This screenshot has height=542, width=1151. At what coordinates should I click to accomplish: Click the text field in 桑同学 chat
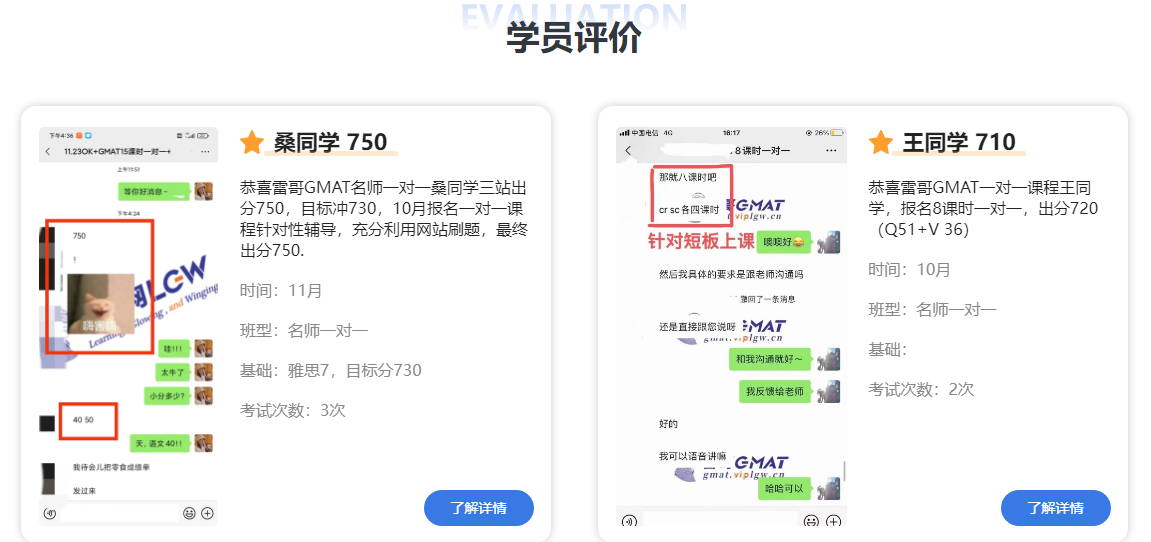click(120, 513)
